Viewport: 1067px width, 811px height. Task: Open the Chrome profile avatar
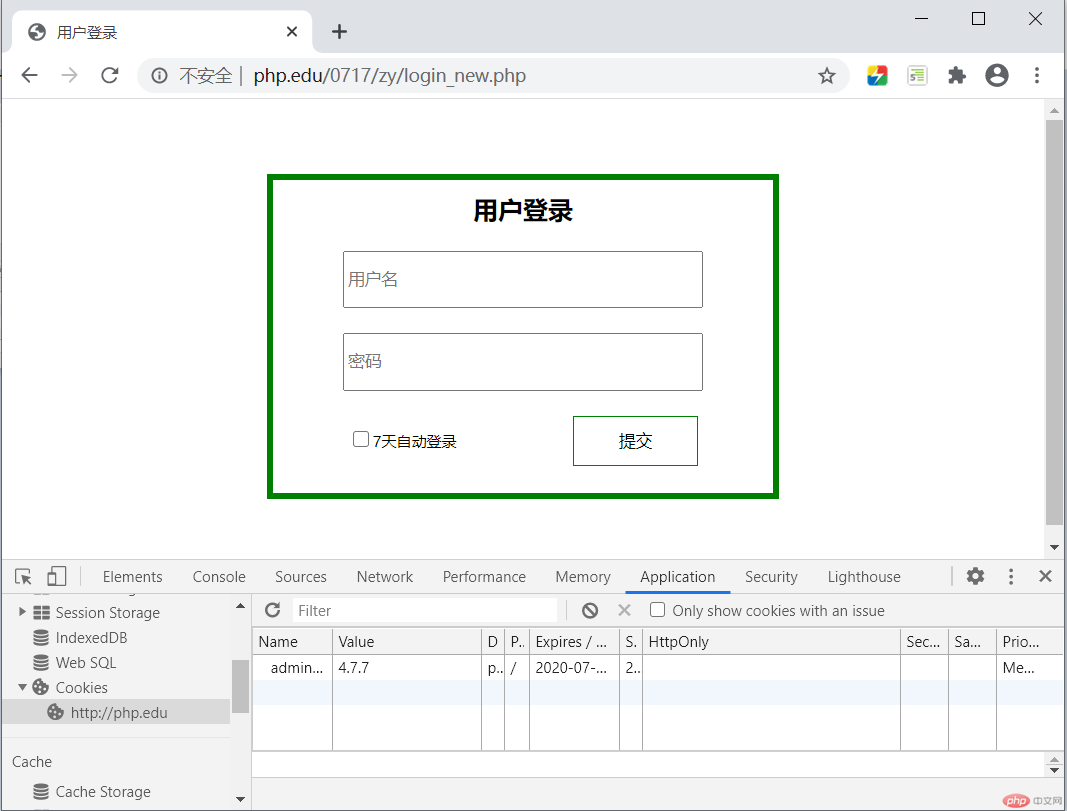[997, 76]
